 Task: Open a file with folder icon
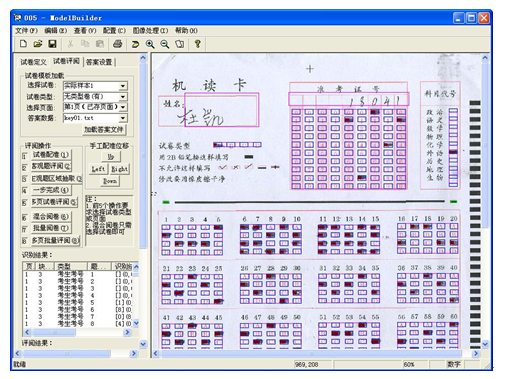click(38, 44)
